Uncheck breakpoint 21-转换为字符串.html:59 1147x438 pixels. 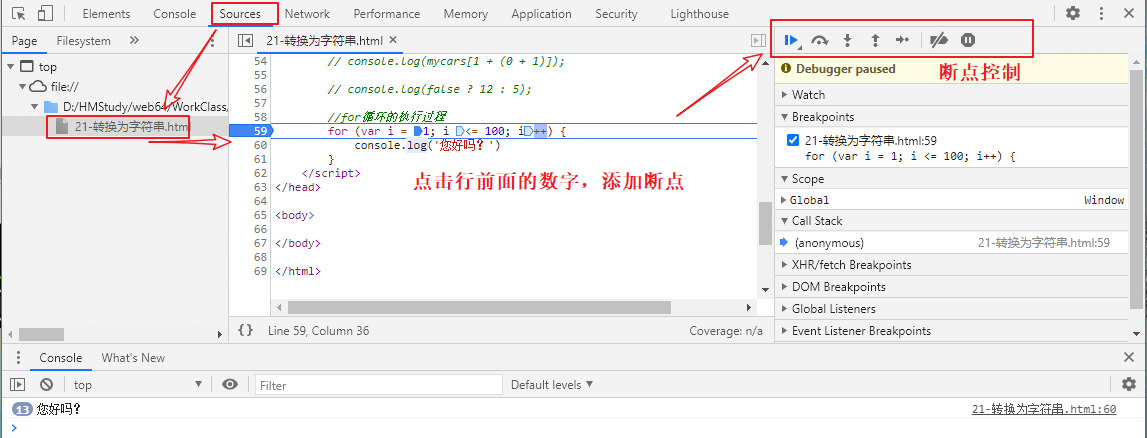(793, 140)
